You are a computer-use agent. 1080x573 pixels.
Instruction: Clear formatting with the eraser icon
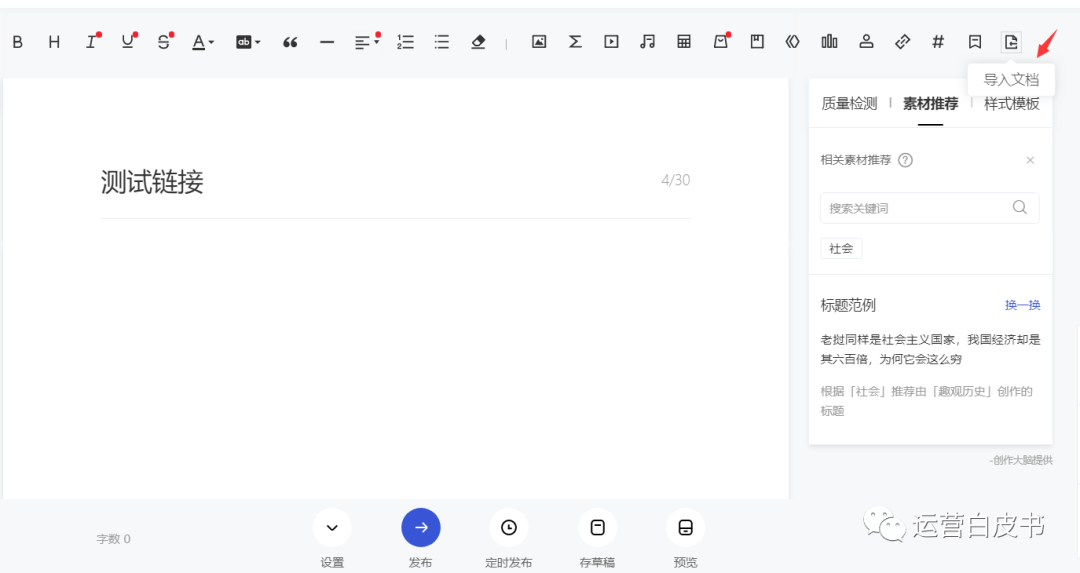click(x=478, y=42)
